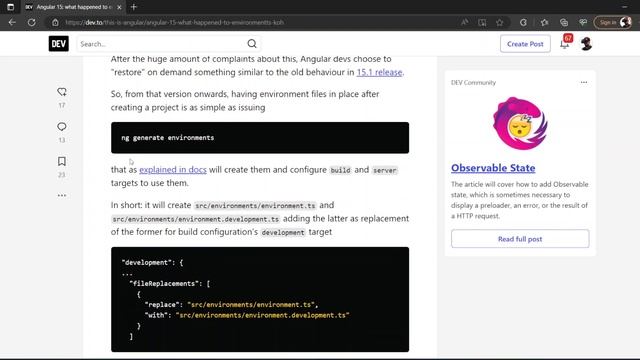Viewport: 640px width, 360px height.
Task: Click the browser essentials heart icon
Action: [583, 22]
